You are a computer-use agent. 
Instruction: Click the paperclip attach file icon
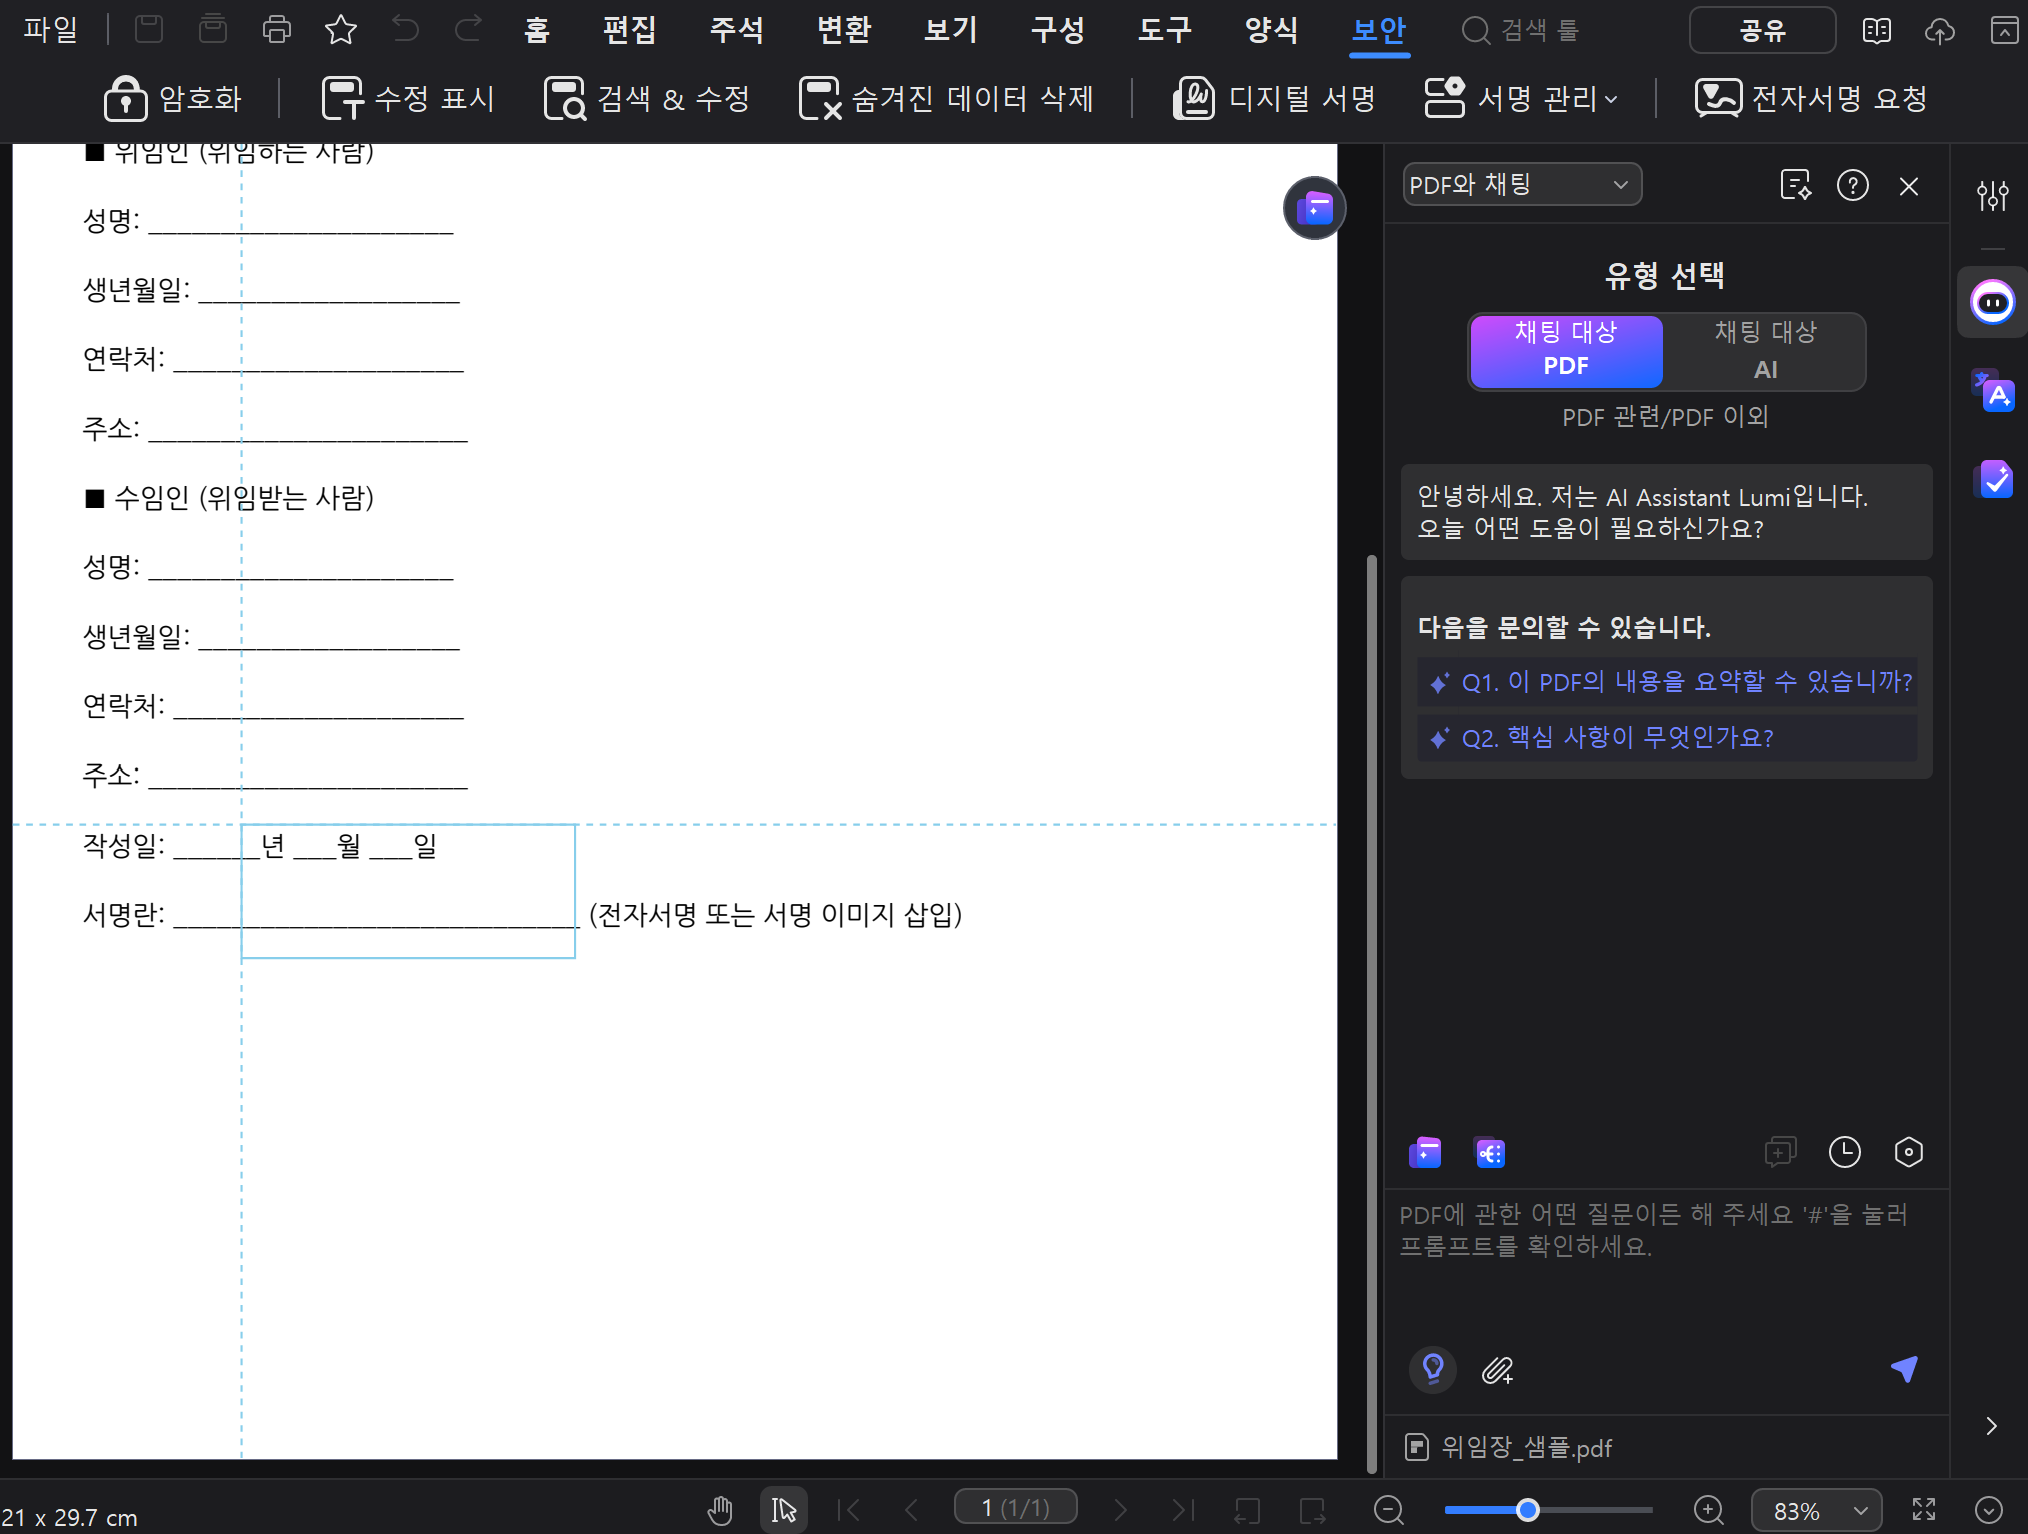[x=1497, y=1370]
